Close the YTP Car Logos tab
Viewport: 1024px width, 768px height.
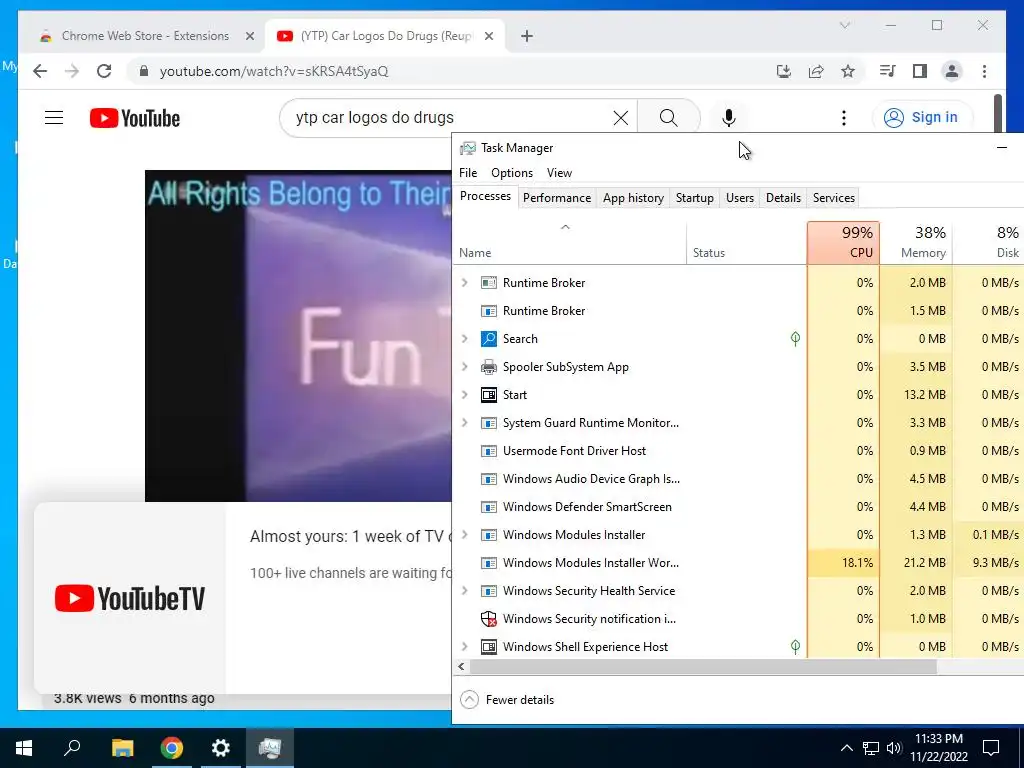(488, 36)
